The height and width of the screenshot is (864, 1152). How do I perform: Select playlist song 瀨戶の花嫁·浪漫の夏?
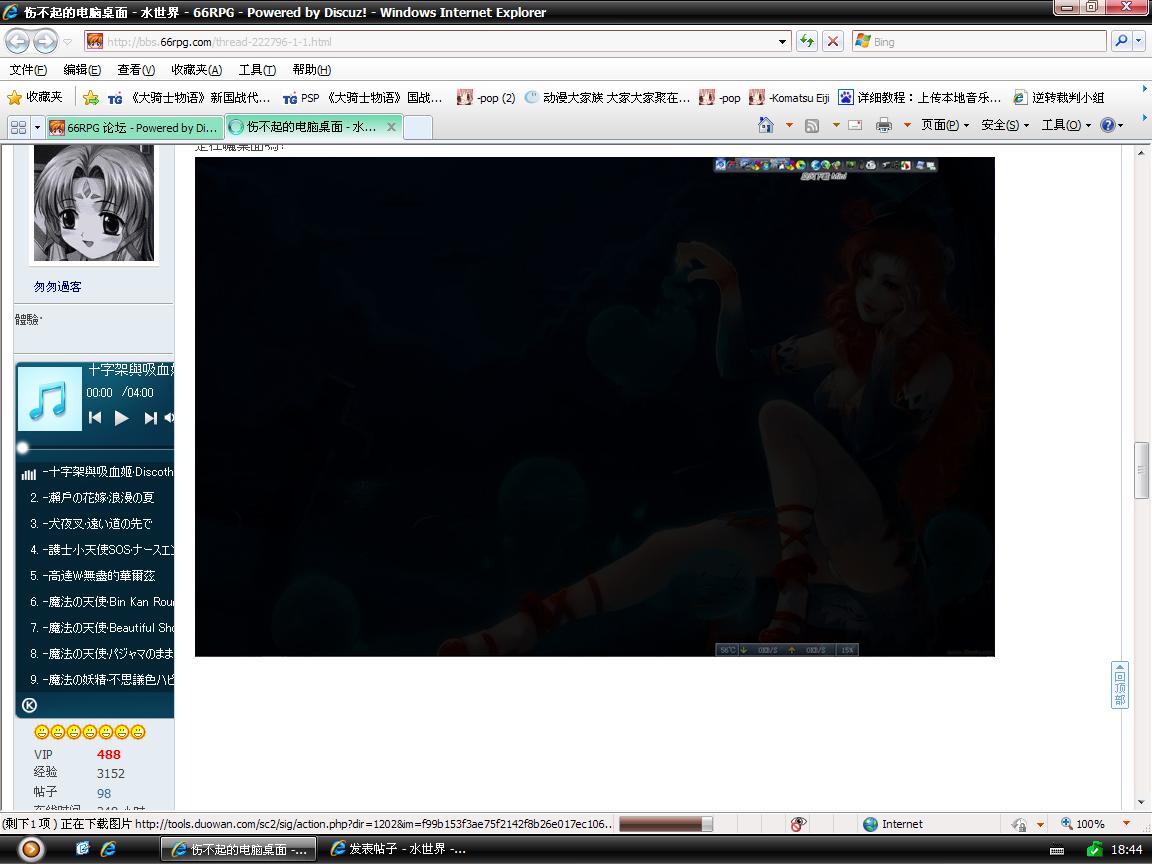pyautogui.click(x=94, y=497)
